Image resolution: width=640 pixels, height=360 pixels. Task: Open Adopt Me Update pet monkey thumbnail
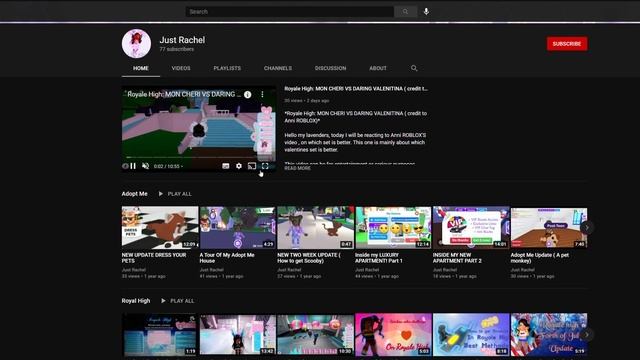549,228
